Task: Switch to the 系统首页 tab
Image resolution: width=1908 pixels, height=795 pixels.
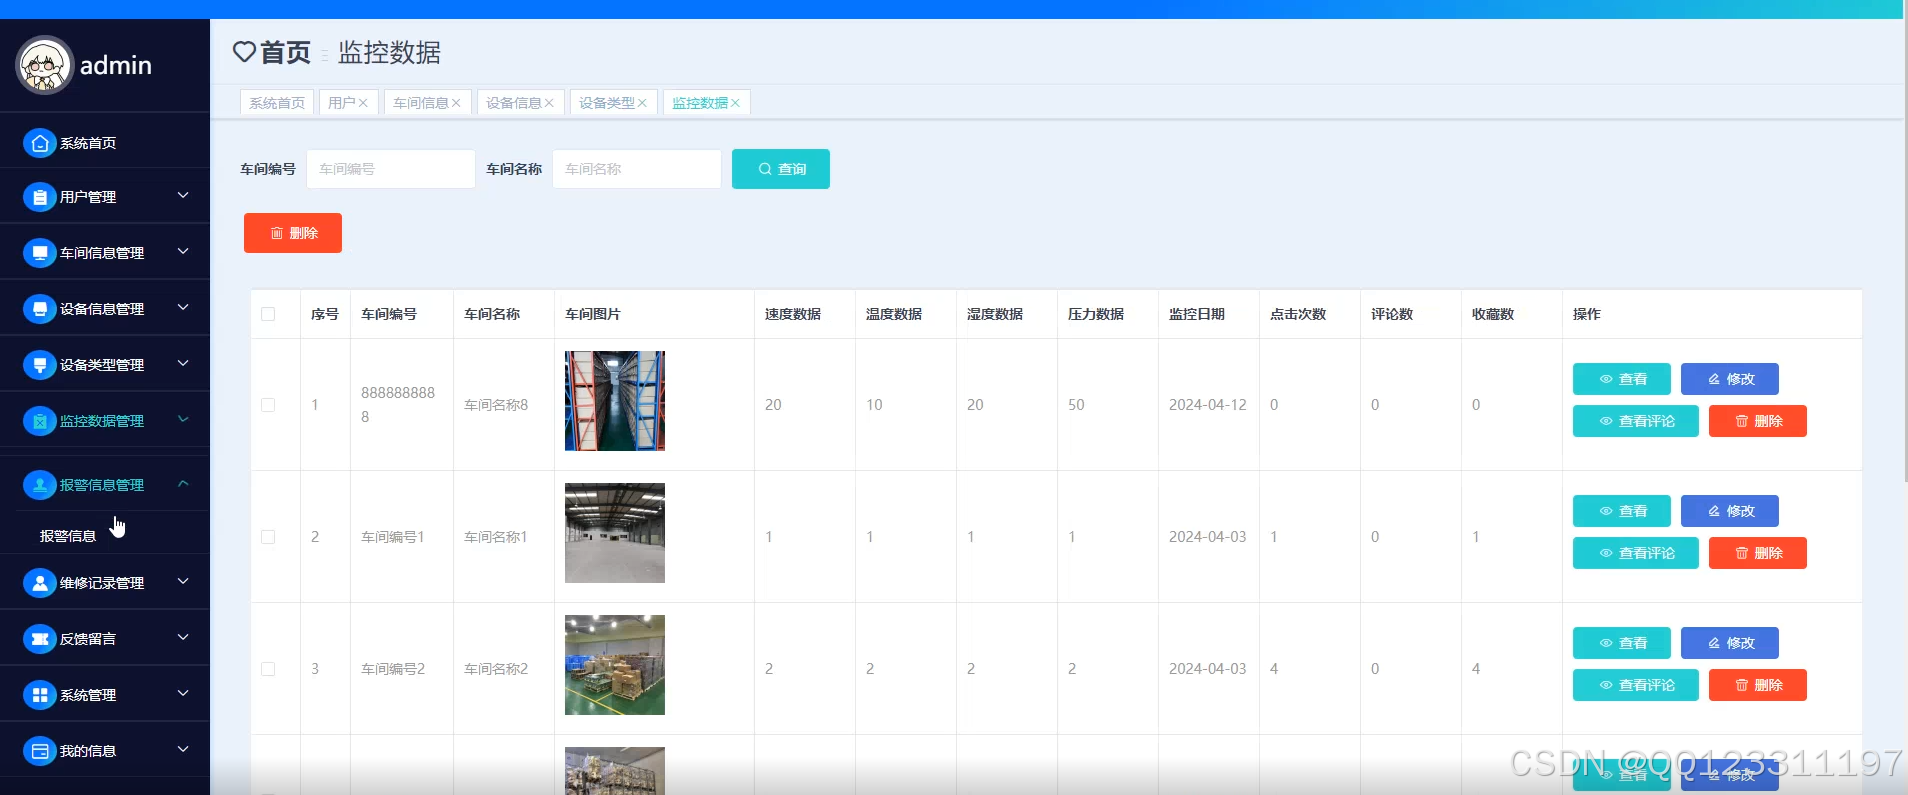Action: [x=277, y=103]
